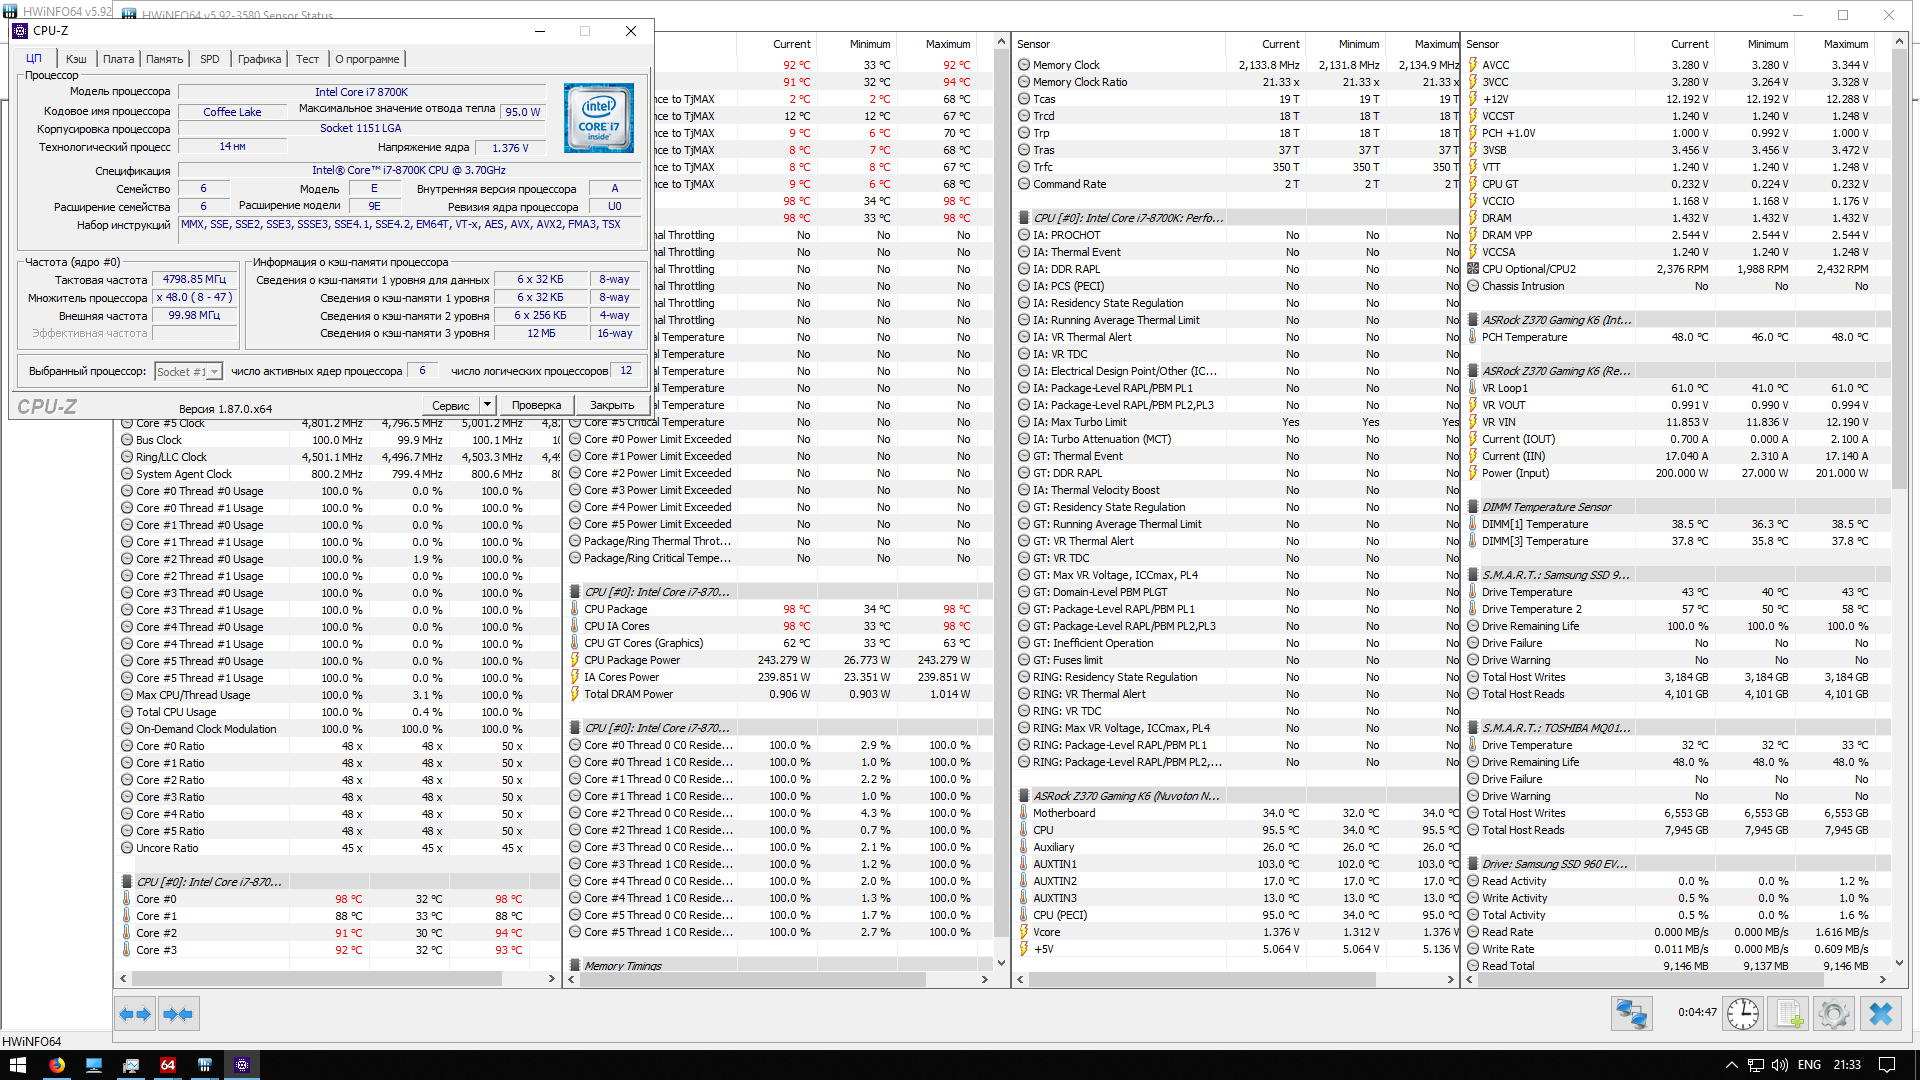Click the blue X close sensors icon
The image size is (1920, 1080).
(1880, 1014)
